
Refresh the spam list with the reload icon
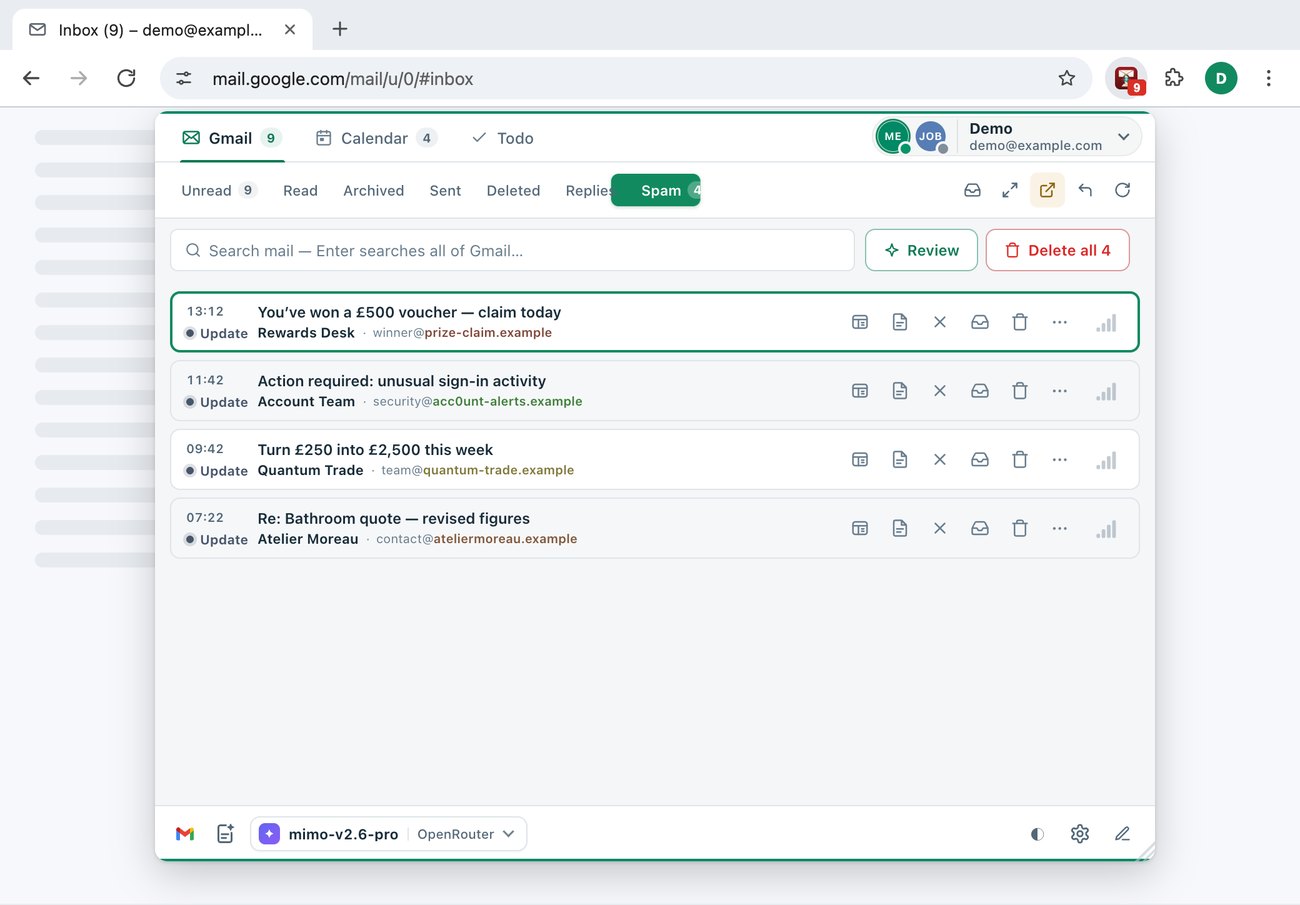click(1123, 190)
